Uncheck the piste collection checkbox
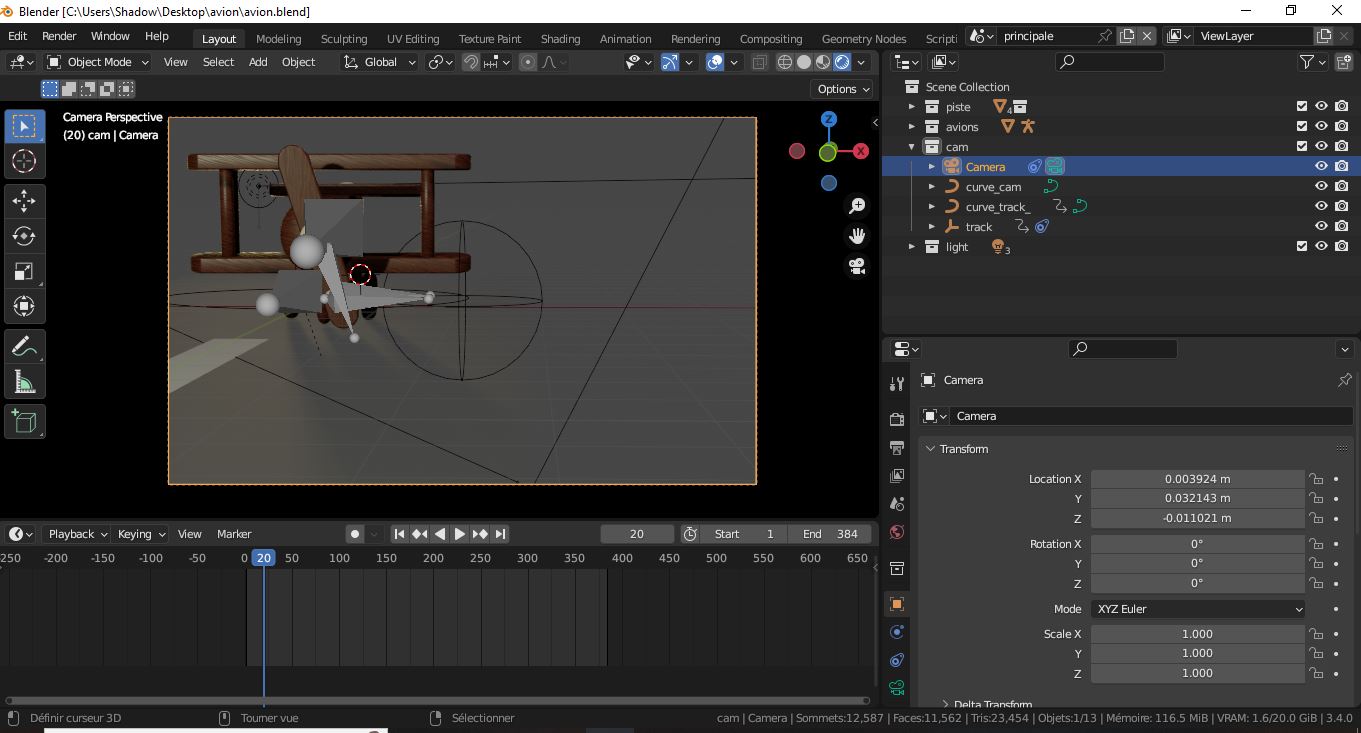Image resolution: width=1361 pixels, height=733 pixels. [1301, 107]
